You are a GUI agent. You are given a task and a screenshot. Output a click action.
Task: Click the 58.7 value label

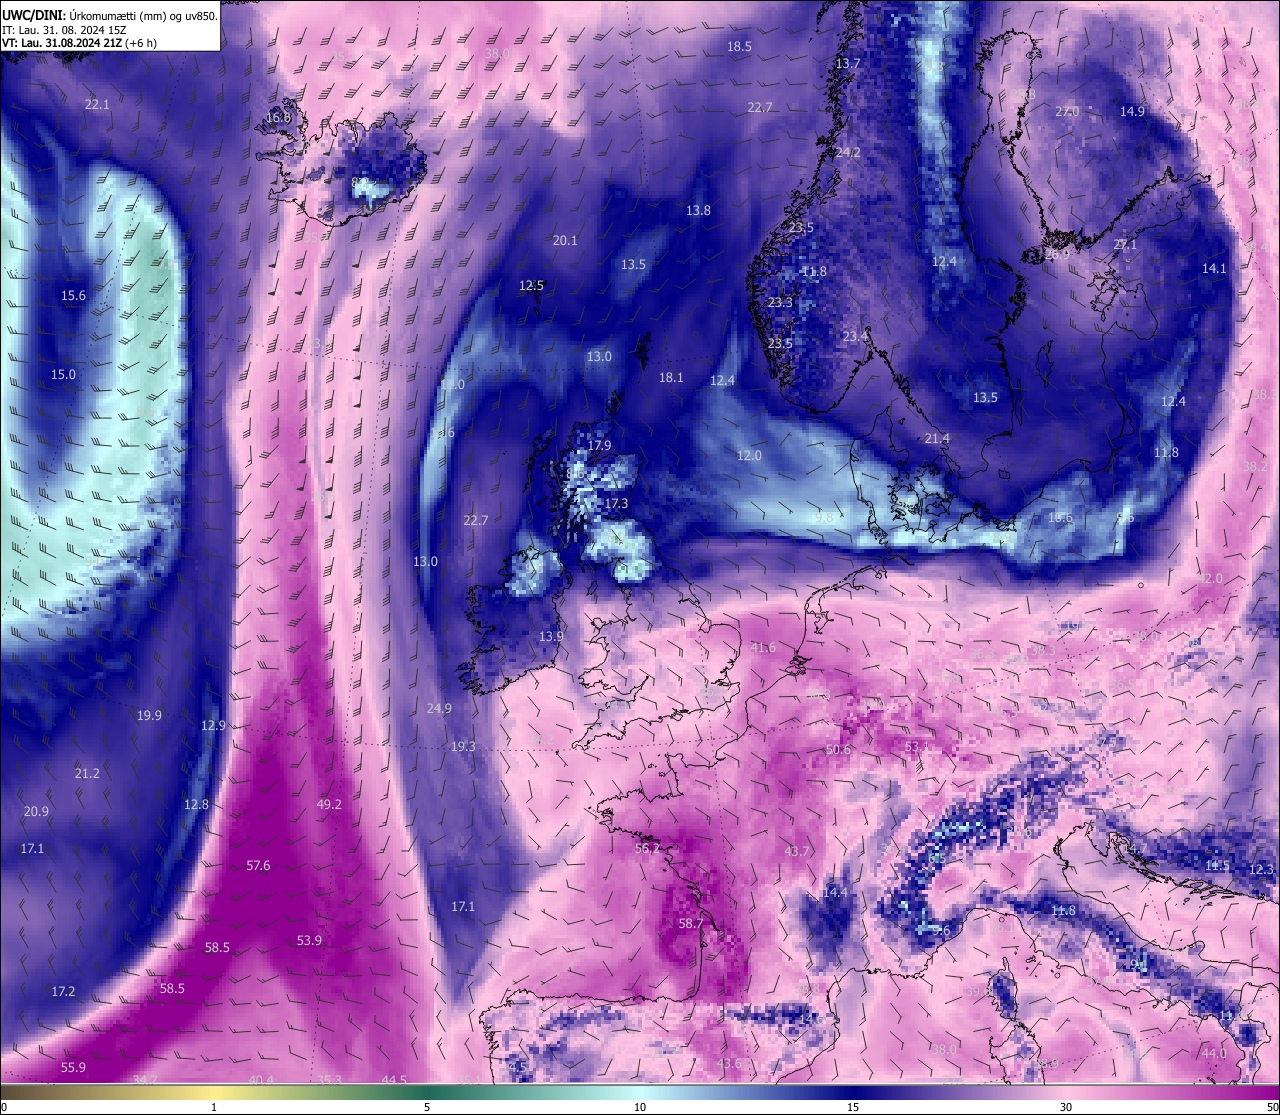691,925
